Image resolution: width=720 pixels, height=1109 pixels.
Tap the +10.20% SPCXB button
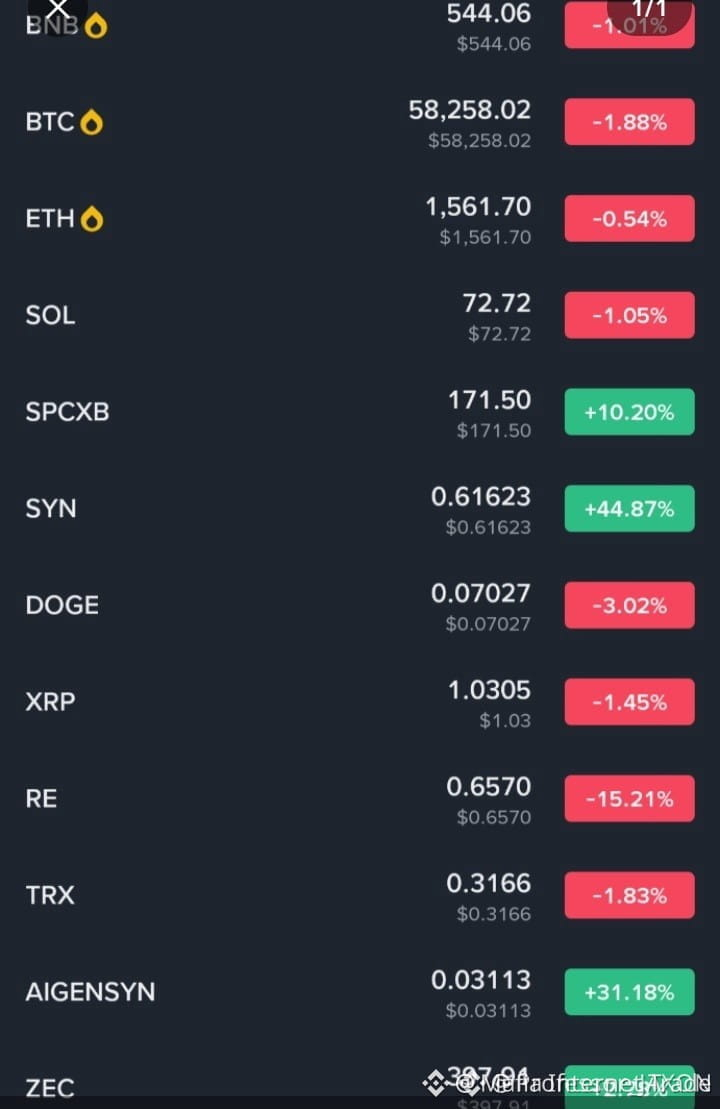tap(629, 412)
